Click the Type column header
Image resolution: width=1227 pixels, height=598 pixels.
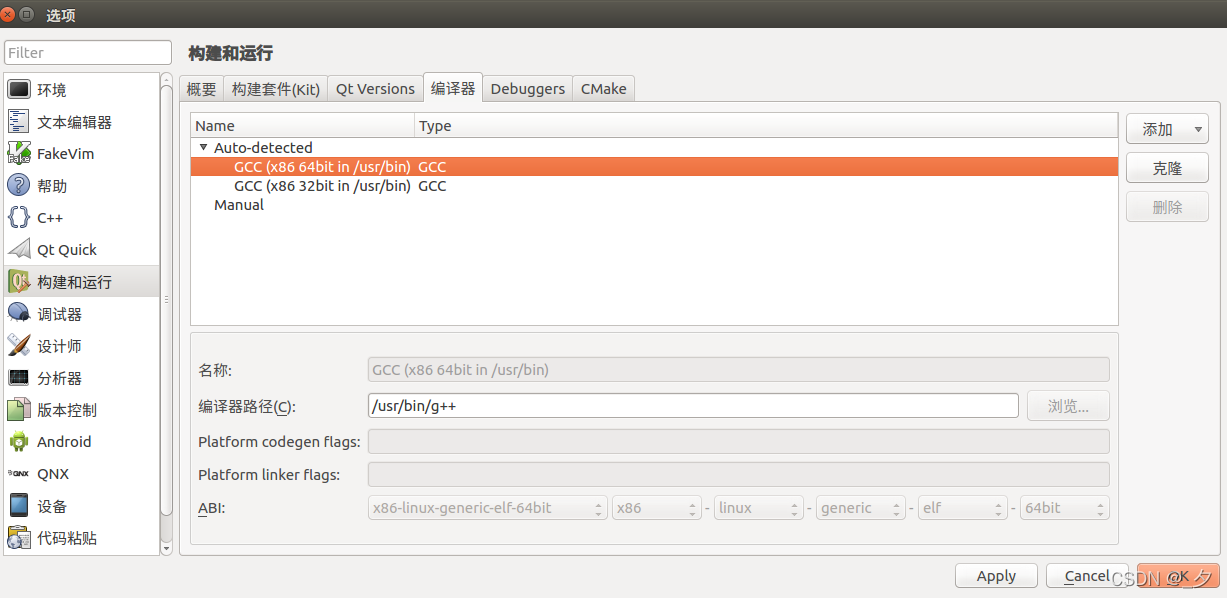[x=766, y=125]
